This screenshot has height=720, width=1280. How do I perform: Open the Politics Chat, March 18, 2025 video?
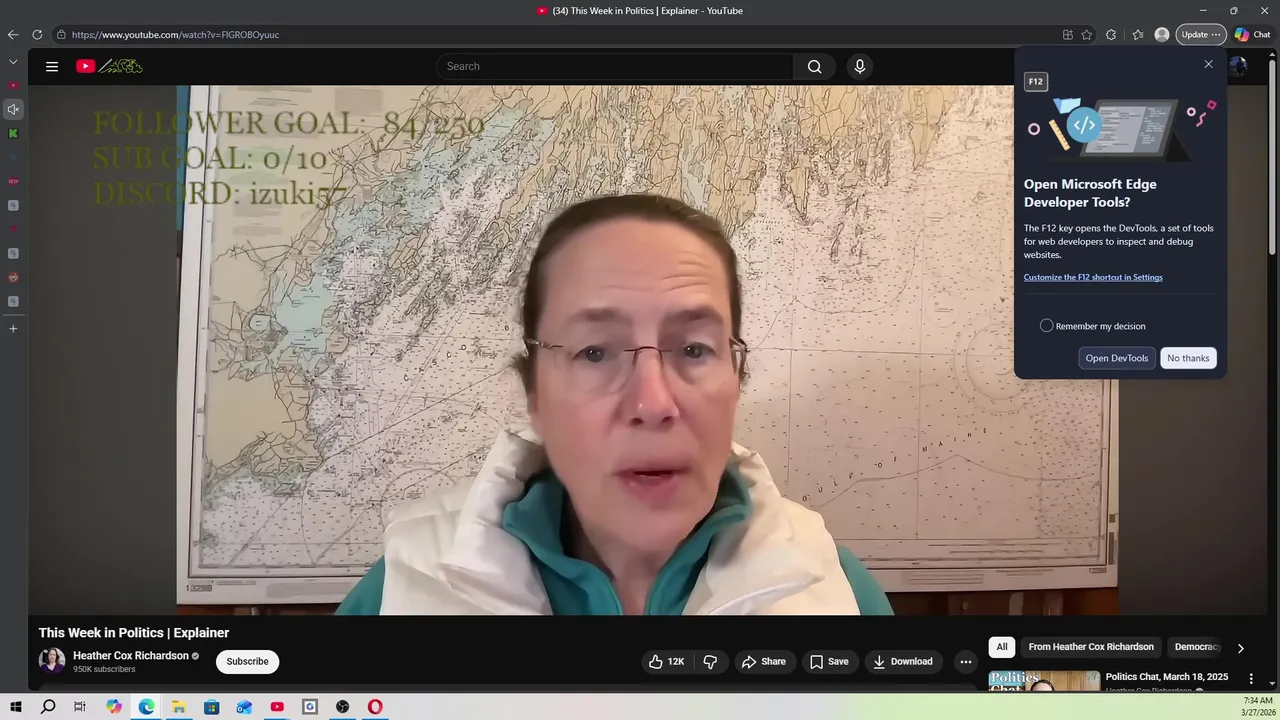1167,677
